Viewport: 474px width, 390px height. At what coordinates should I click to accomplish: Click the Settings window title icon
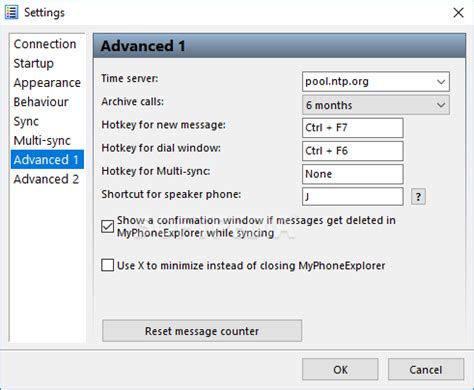(11, 12)
